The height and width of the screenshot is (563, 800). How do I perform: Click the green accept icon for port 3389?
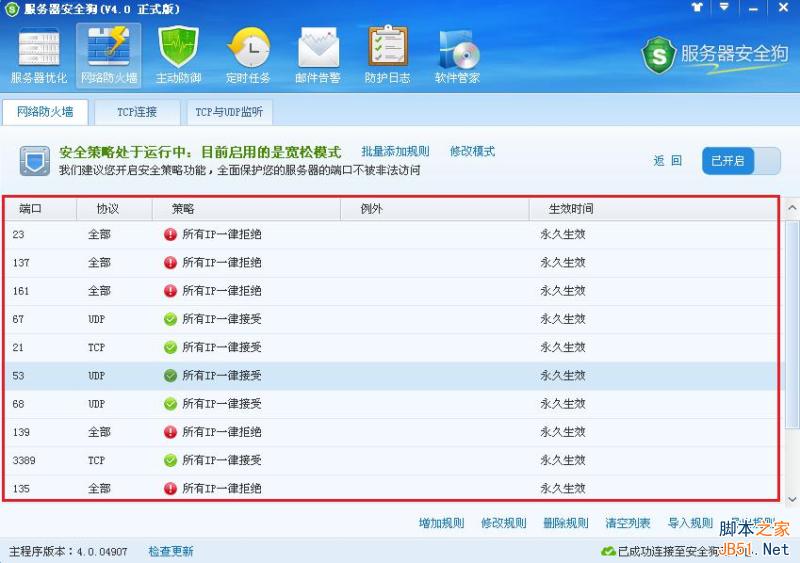[170, 460]
